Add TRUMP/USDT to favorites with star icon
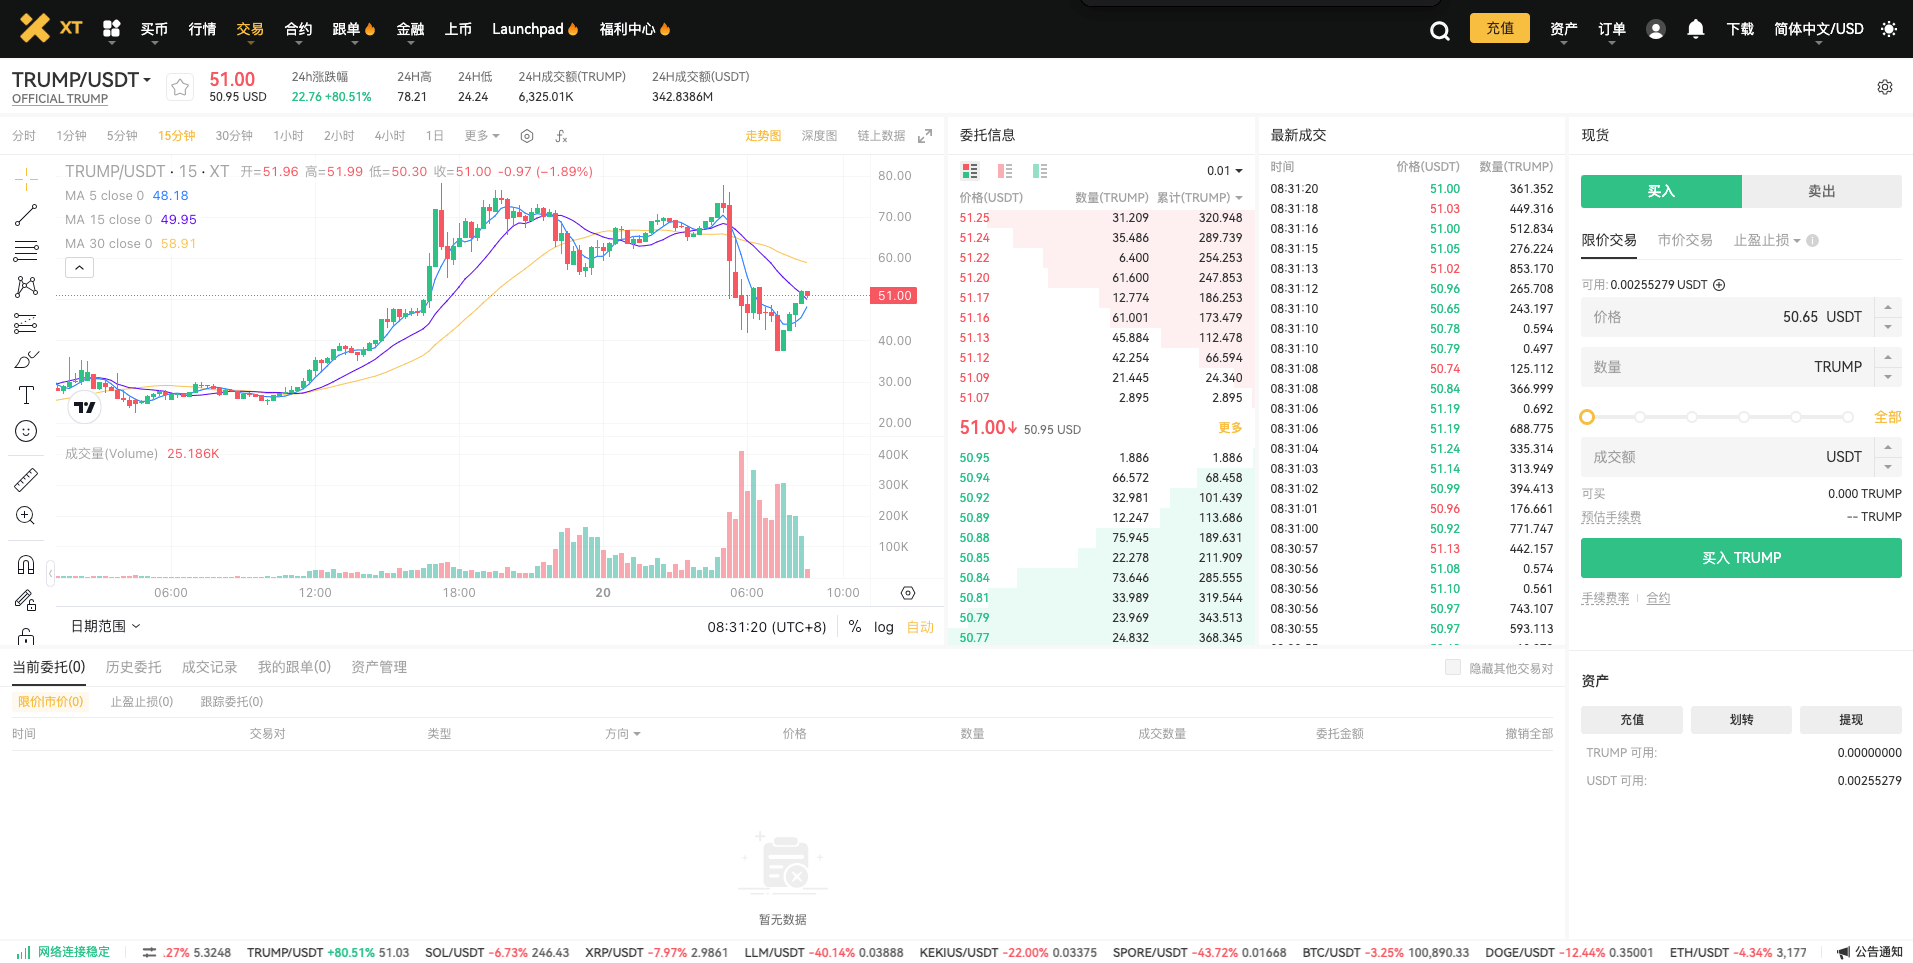 (x=180, y=87)
